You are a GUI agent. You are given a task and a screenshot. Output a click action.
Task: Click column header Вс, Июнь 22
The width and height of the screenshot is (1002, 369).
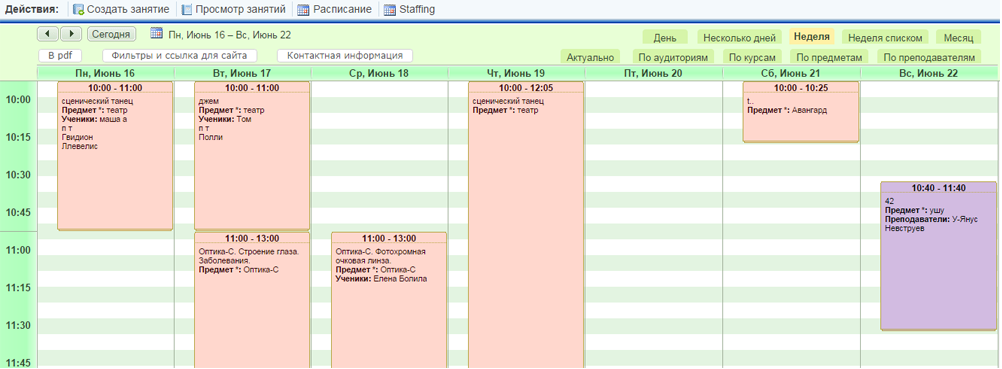[x=928, y=73]
